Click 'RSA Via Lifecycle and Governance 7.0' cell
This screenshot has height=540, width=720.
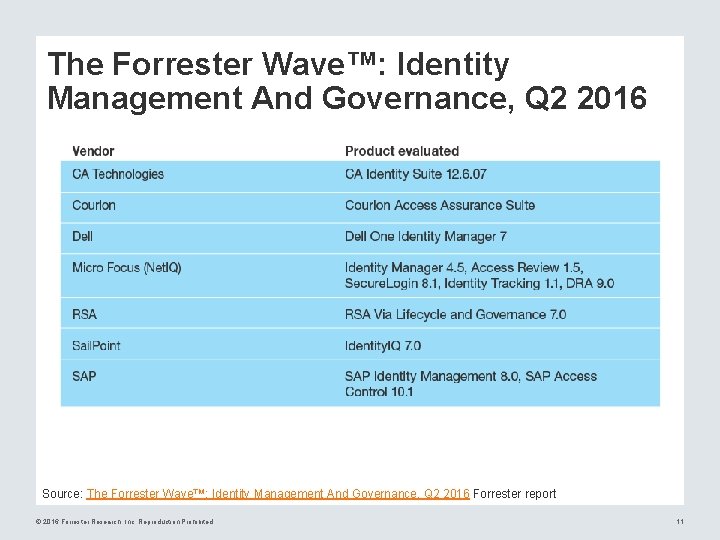(456, 315)
